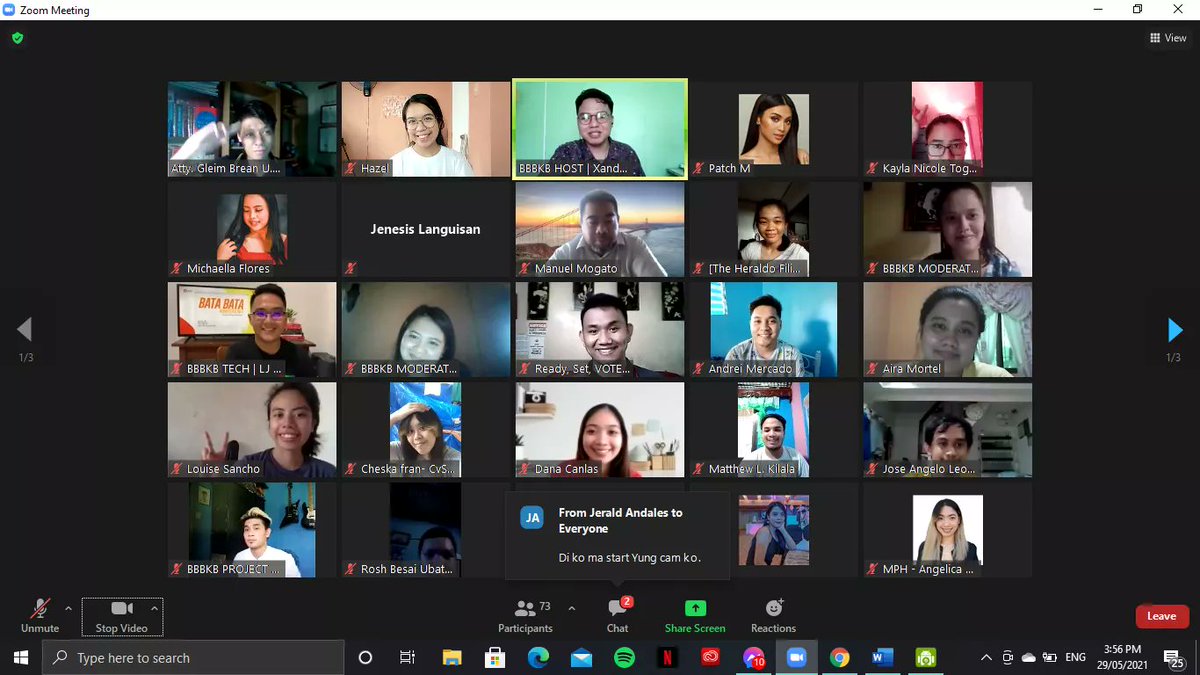Open Mail app from taskbar

(581, 657)
